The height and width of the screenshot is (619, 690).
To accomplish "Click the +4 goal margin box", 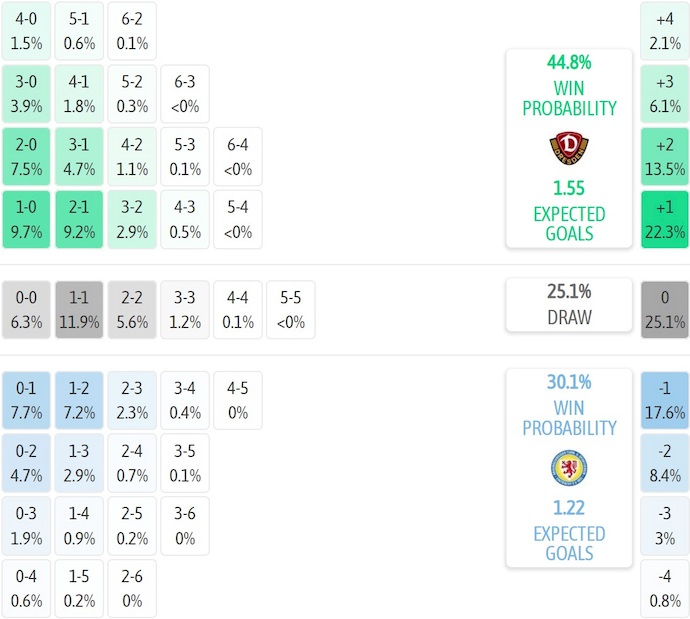I will coord(664,30).
